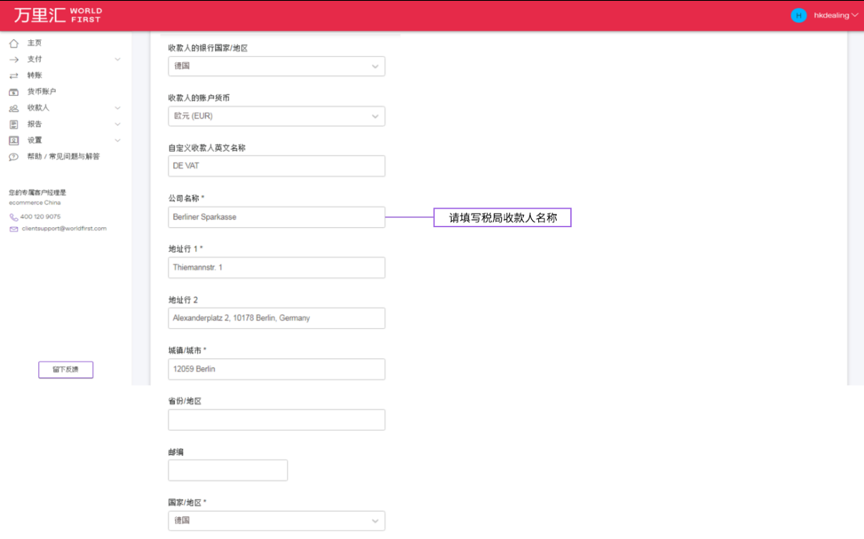Click address line 1 field Thiemannstr. 1

277,268
